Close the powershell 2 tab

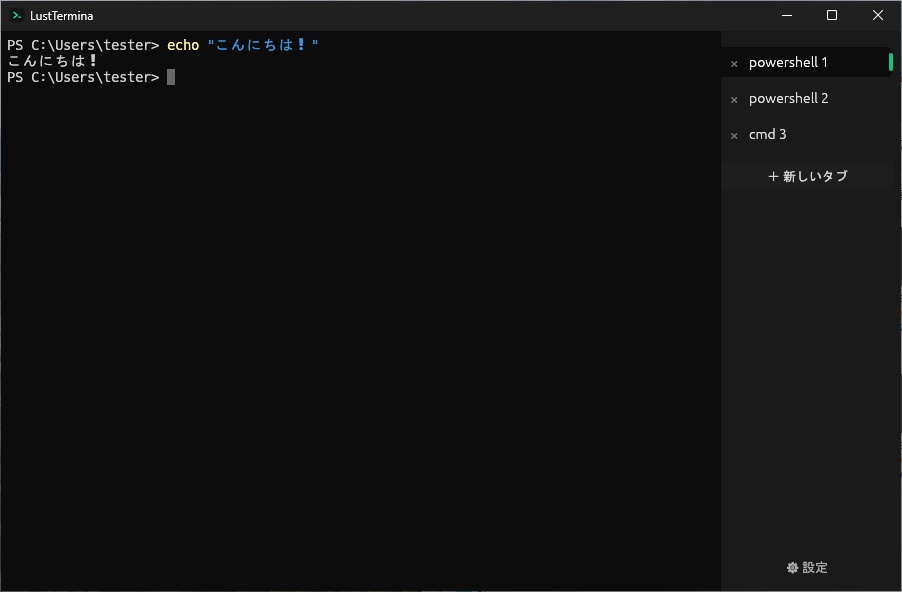pos(734,100)
